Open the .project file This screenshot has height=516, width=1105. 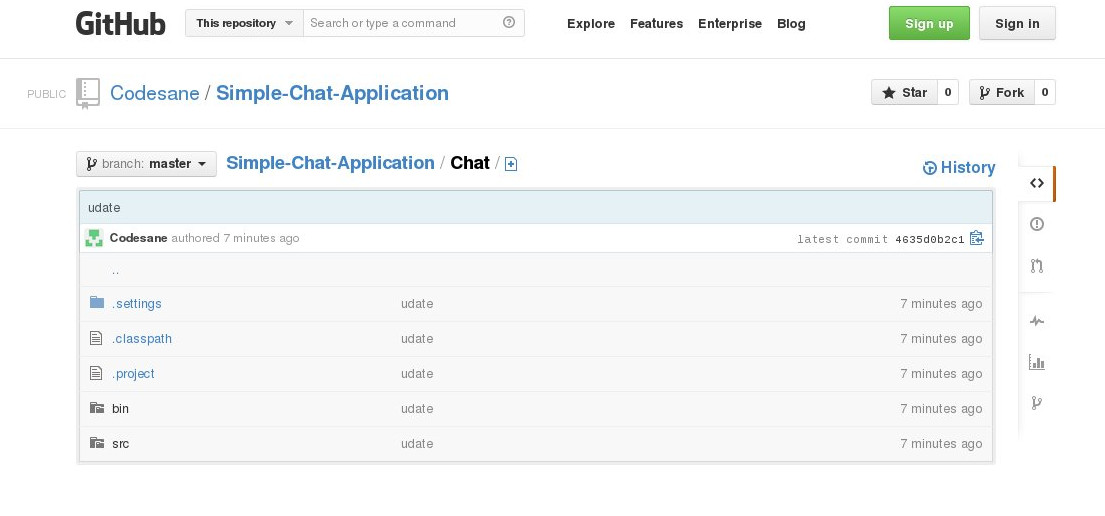(x=133, y=374)
